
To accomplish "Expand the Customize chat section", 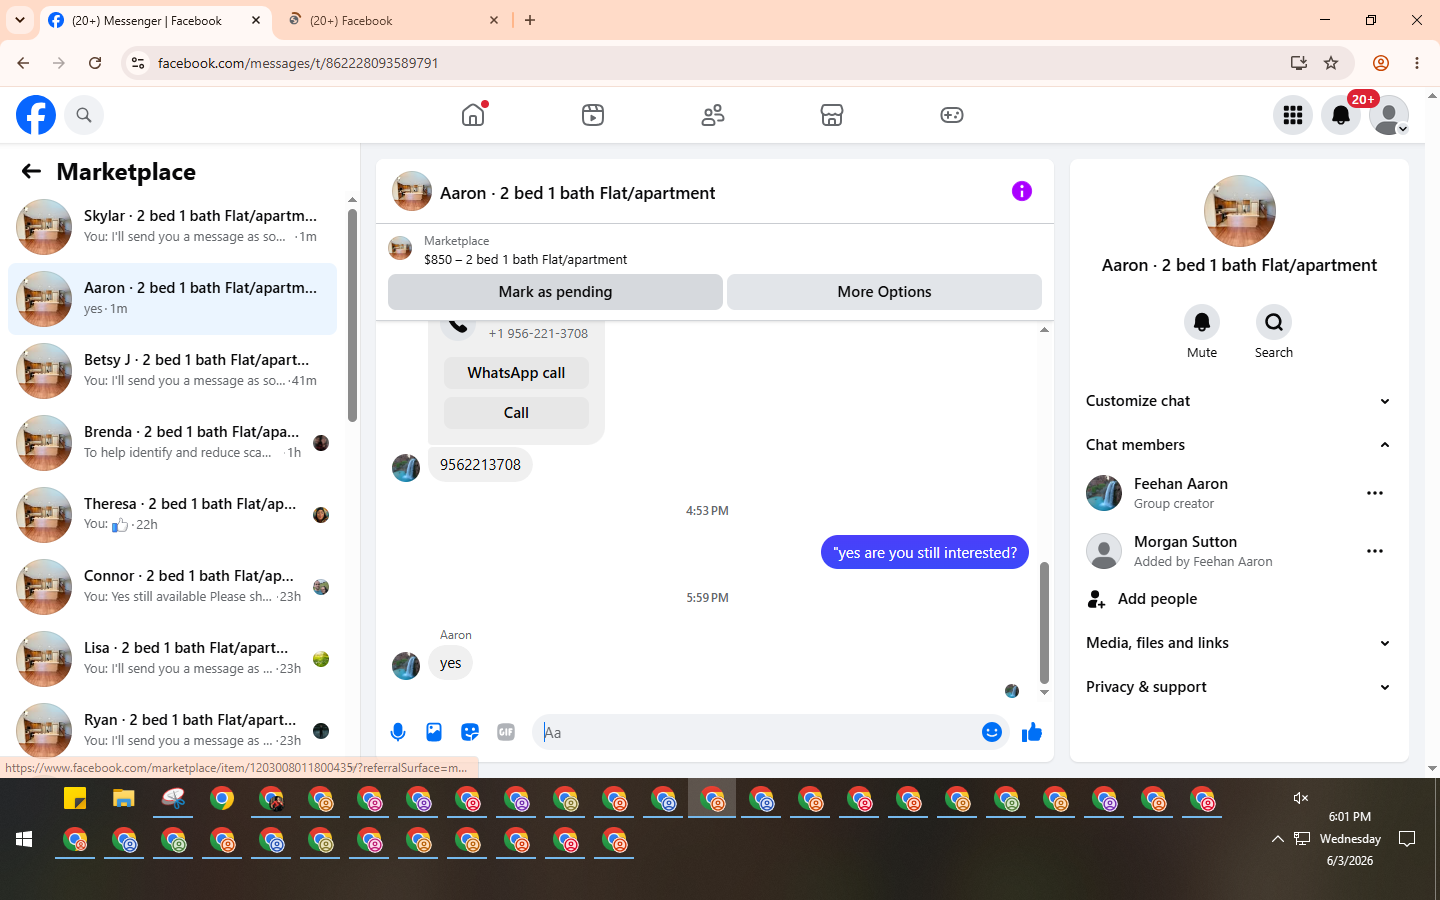I will [x=1240, y=401].
